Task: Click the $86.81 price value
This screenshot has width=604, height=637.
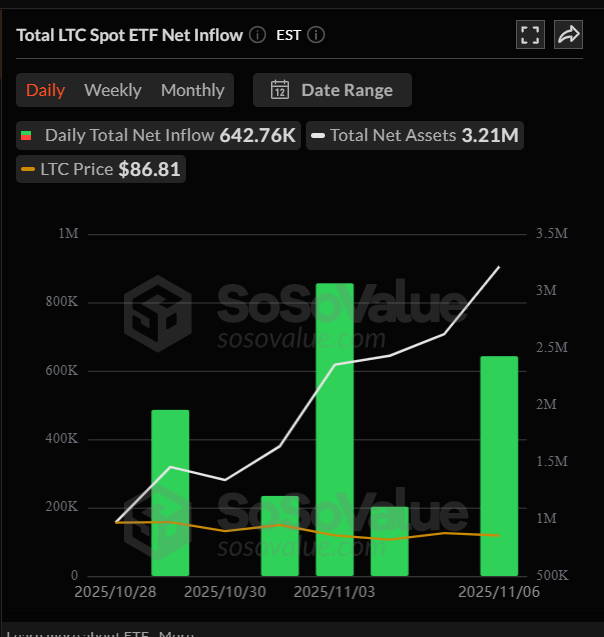Action: click(149, 169)
